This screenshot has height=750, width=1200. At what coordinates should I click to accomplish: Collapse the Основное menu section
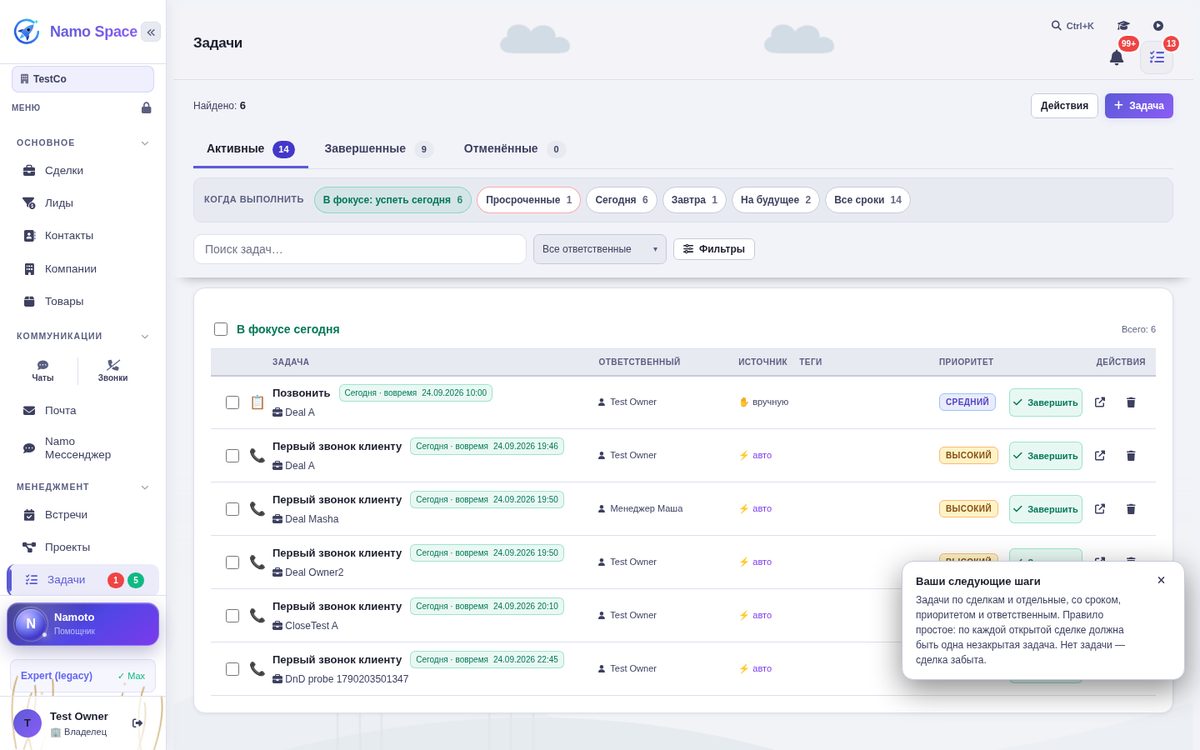point(144,143)
